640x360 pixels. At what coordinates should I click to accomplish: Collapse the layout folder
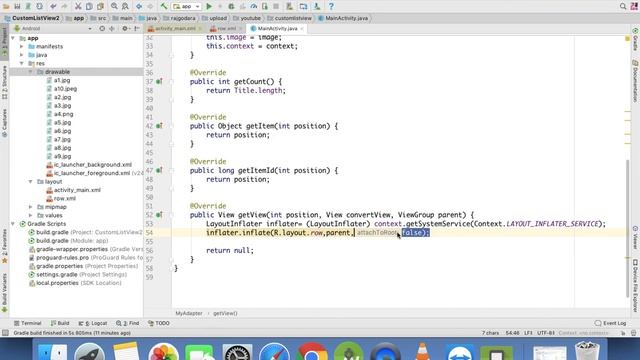click(31, 182)
